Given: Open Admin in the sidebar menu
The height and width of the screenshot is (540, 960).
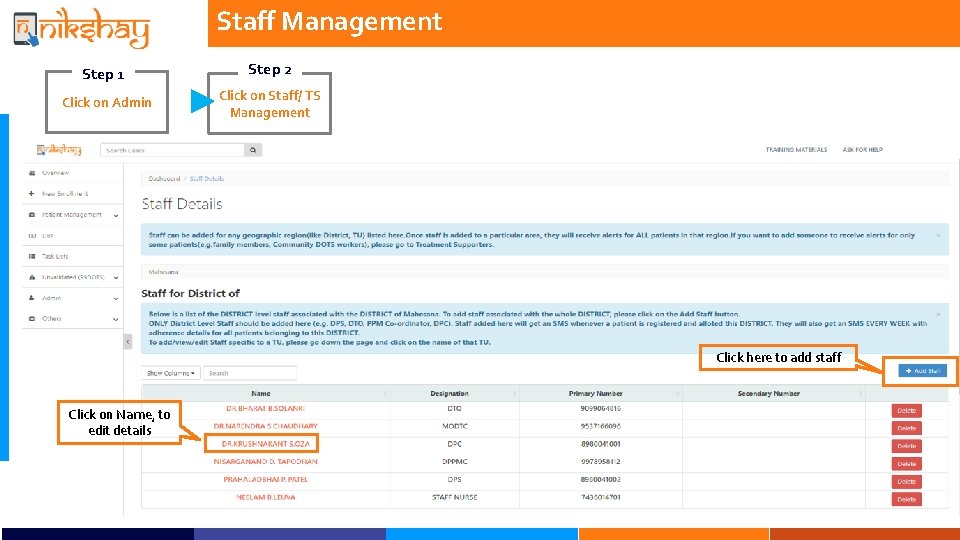Looking at the screenshot, I should [x=51, y=298].
